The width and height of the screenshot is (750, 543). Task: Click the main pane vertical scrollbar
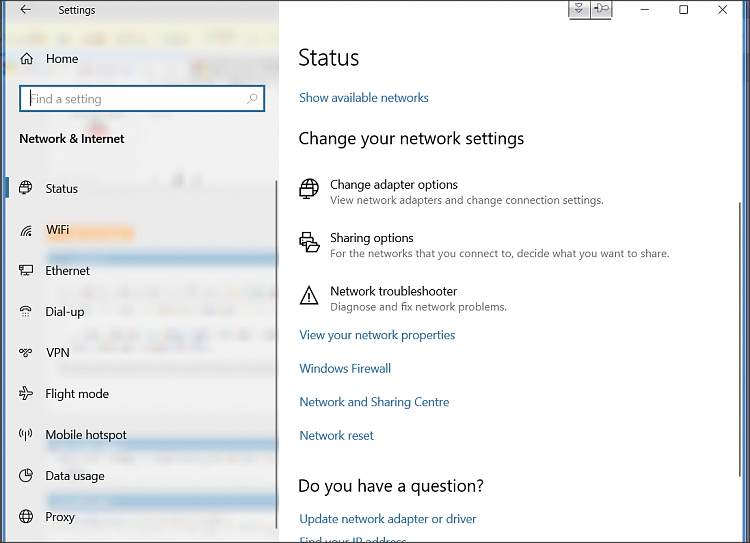click(740, 340)
